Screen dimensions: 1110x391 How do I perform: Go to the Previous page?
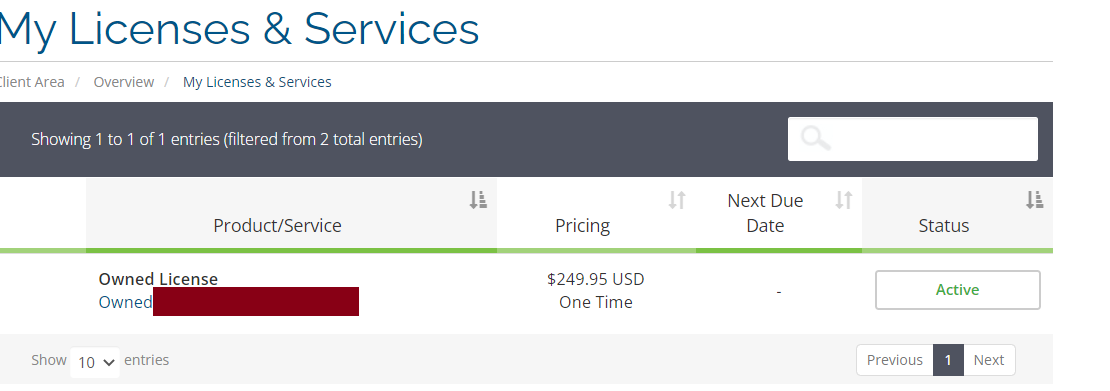point(895,360)
